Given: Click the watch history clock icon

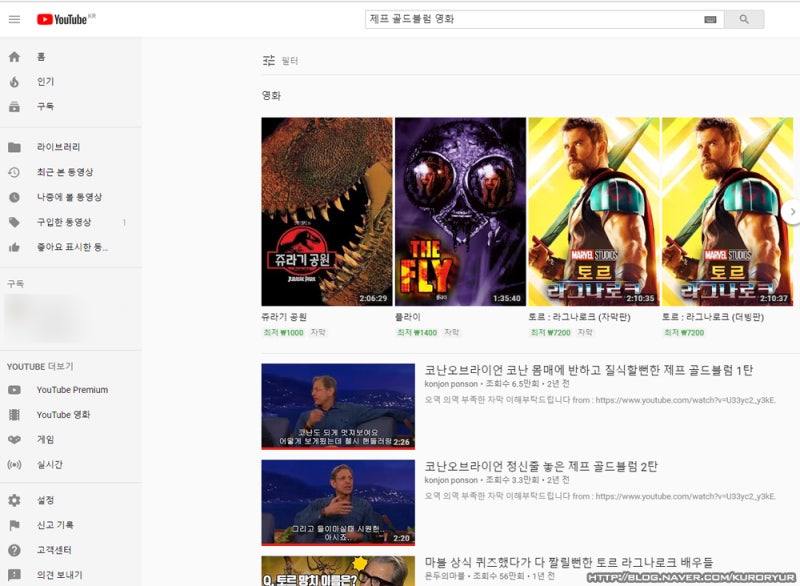Looking at the screenshot, I should point(14,172).
